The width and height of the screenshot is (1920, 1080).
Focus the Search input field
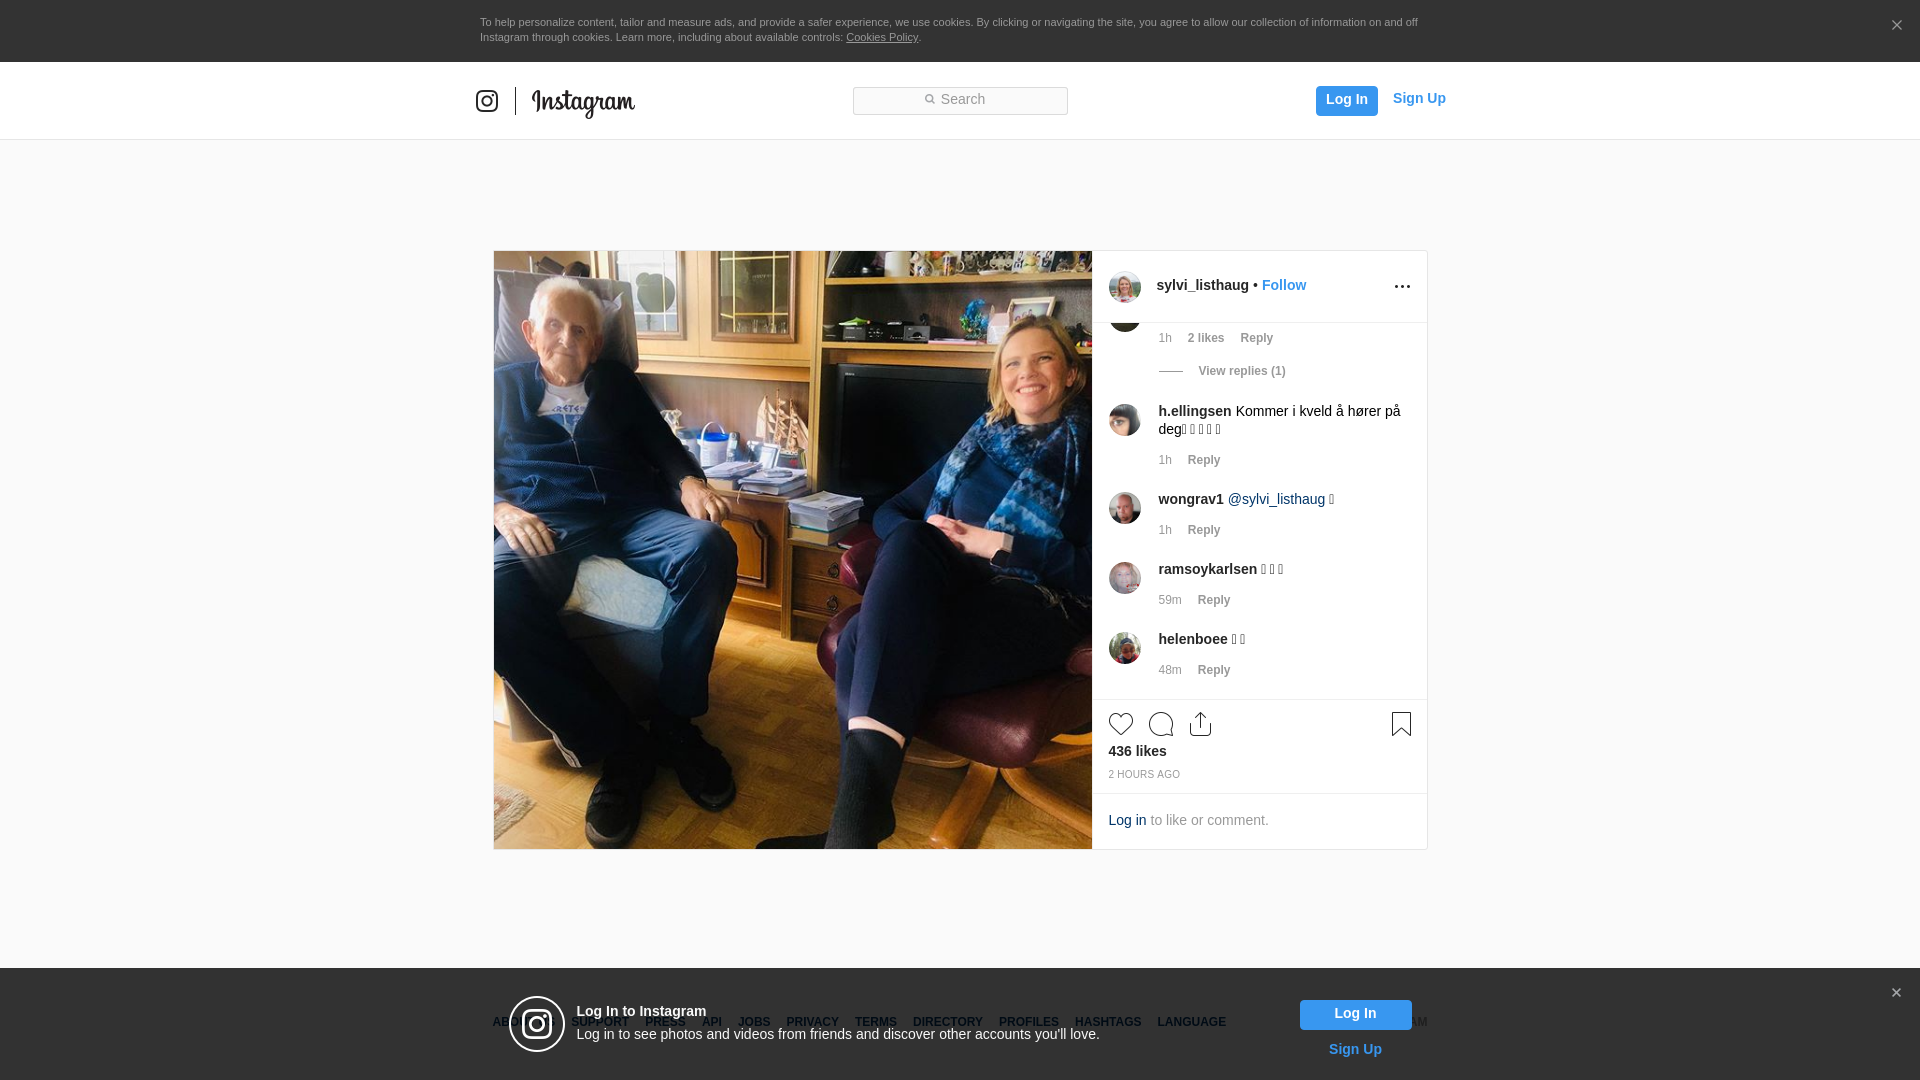coord(960,101)
